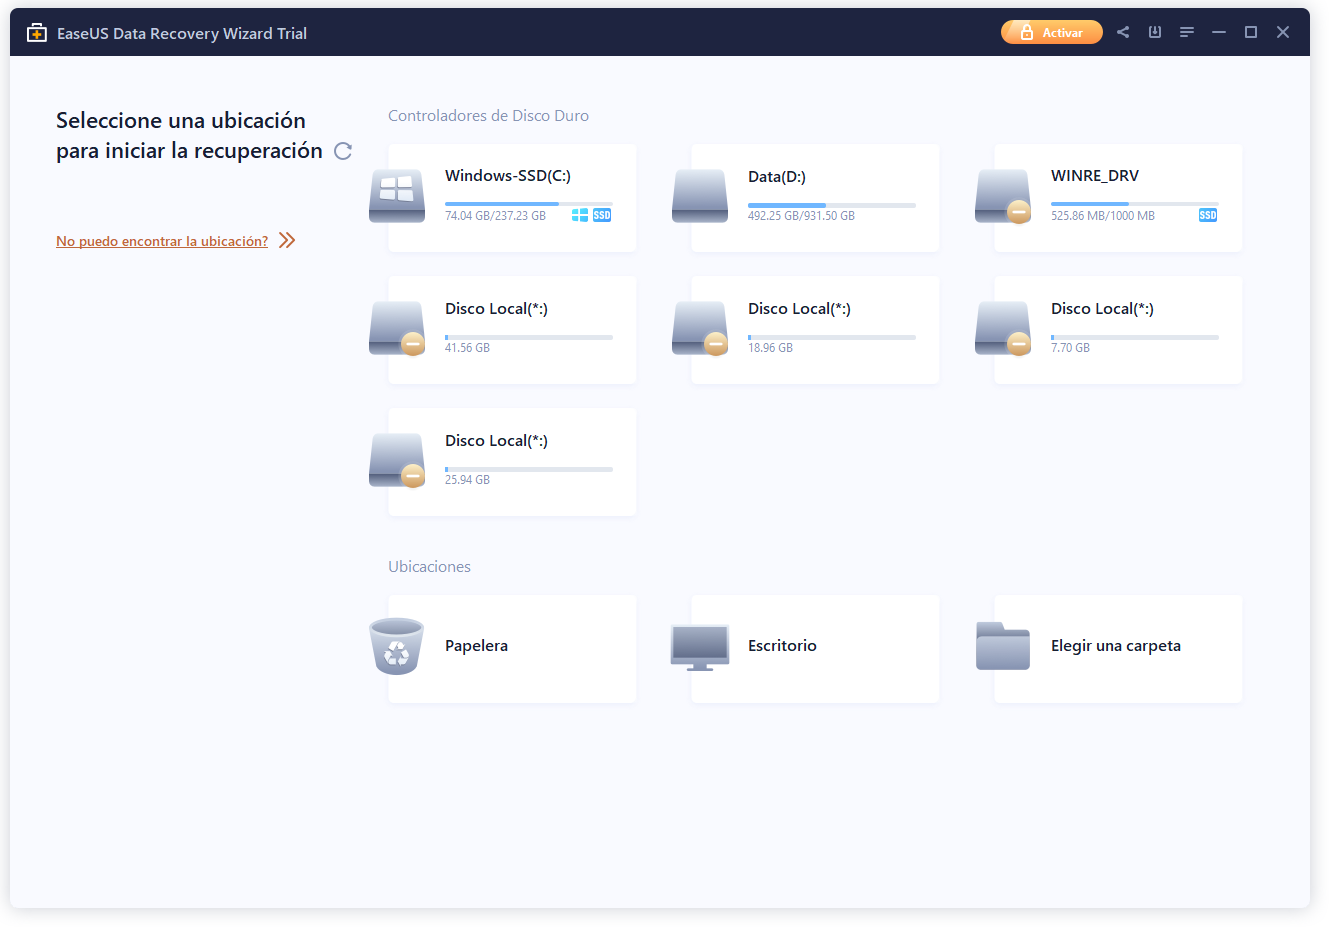Screen dimensions: 1330x927
Task: Click the Windows-SSD(C:) usage bar
Action: click(529, 204)
